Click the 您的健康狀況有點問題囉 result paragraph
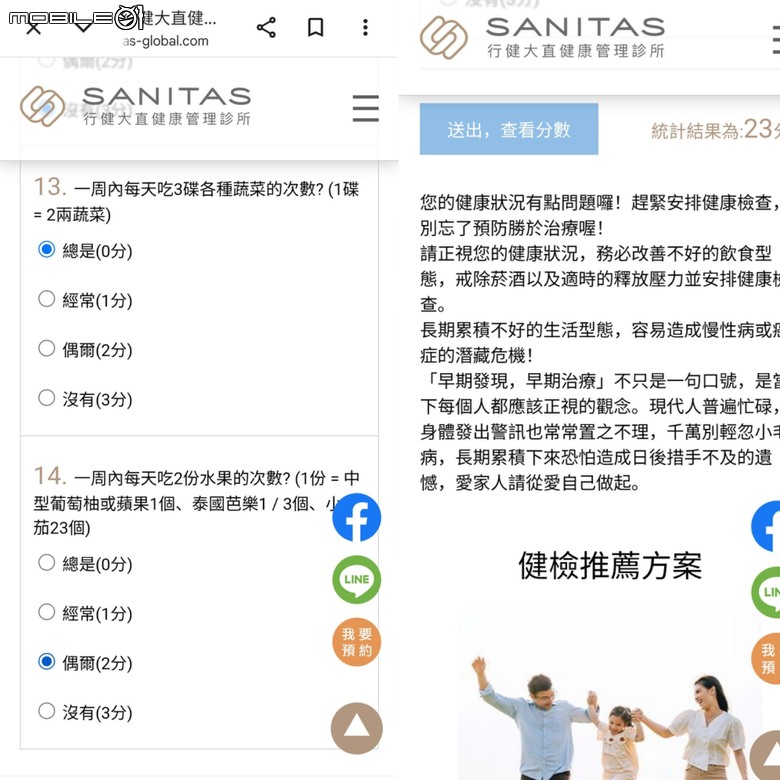This screenshot has width=780, height=780. tap(600, 342)
